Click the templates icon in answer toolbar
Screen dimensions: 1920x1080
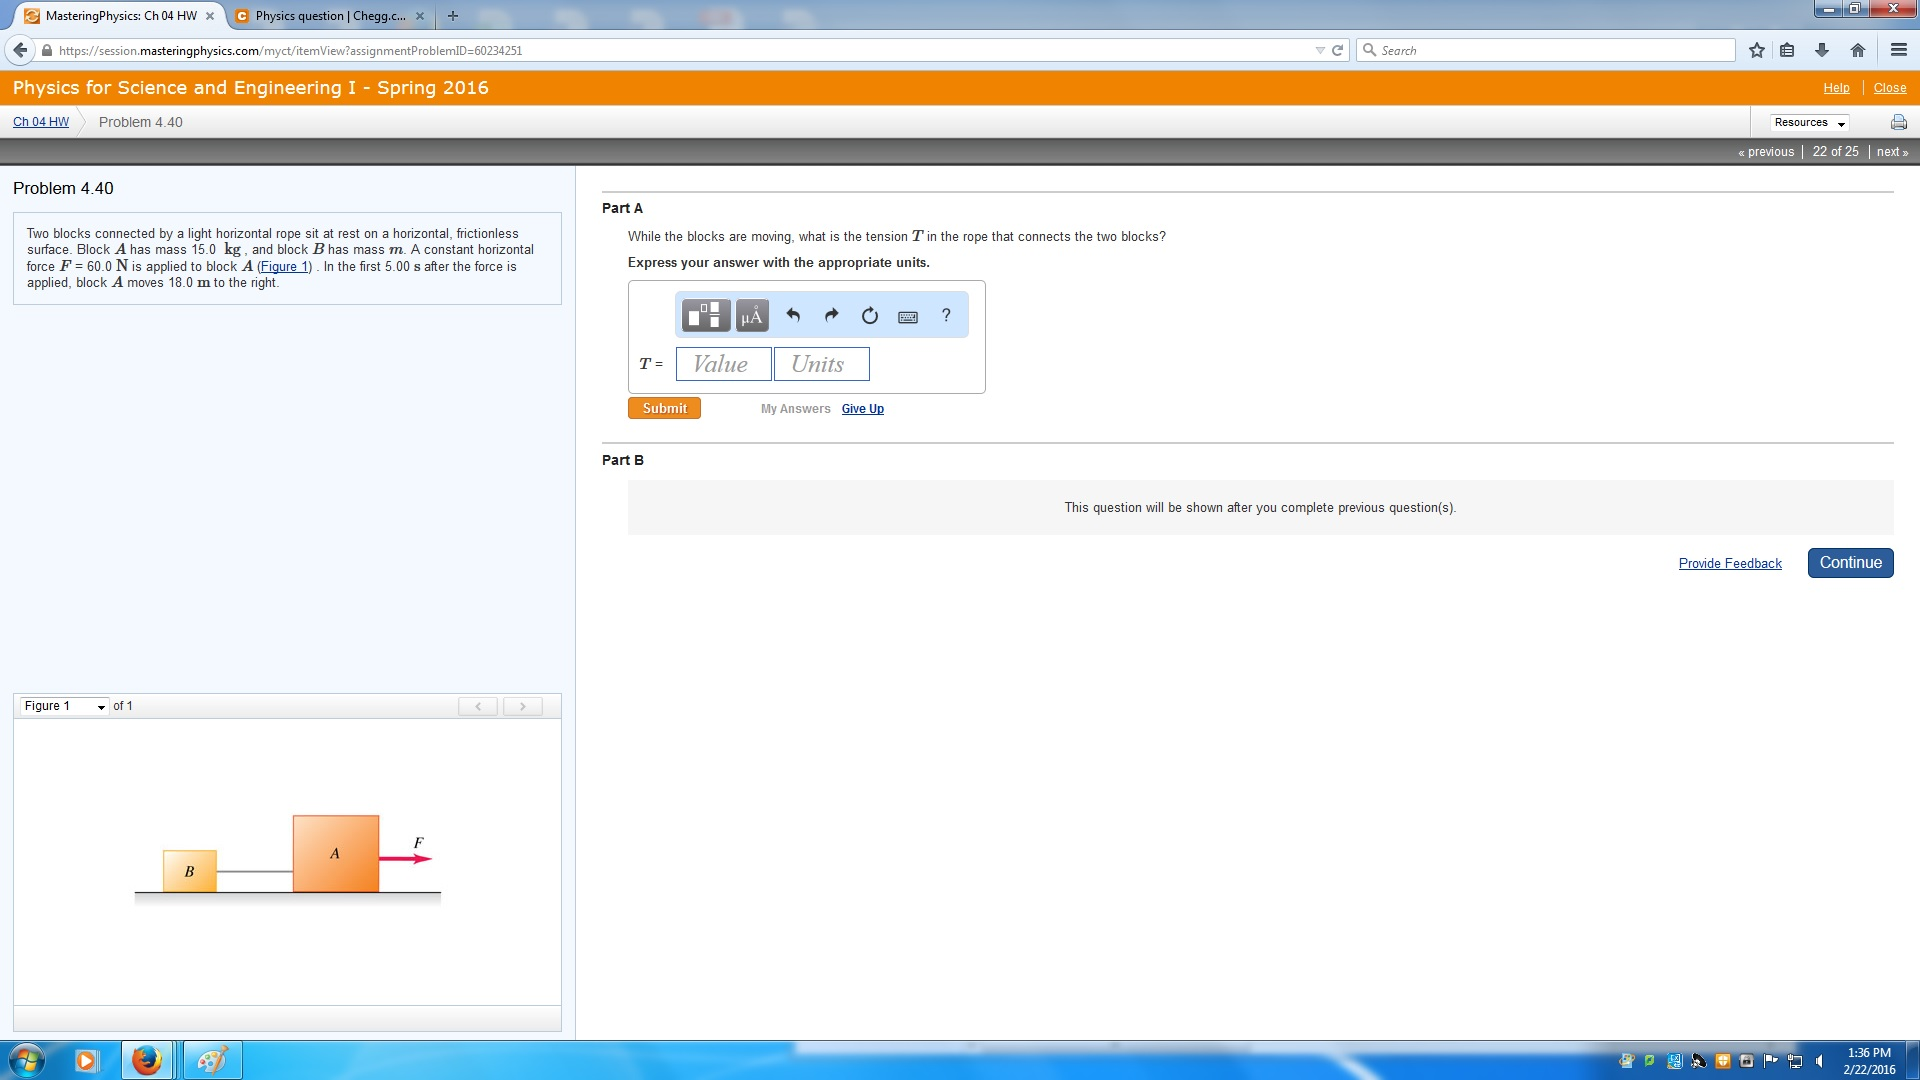(705, 316)
